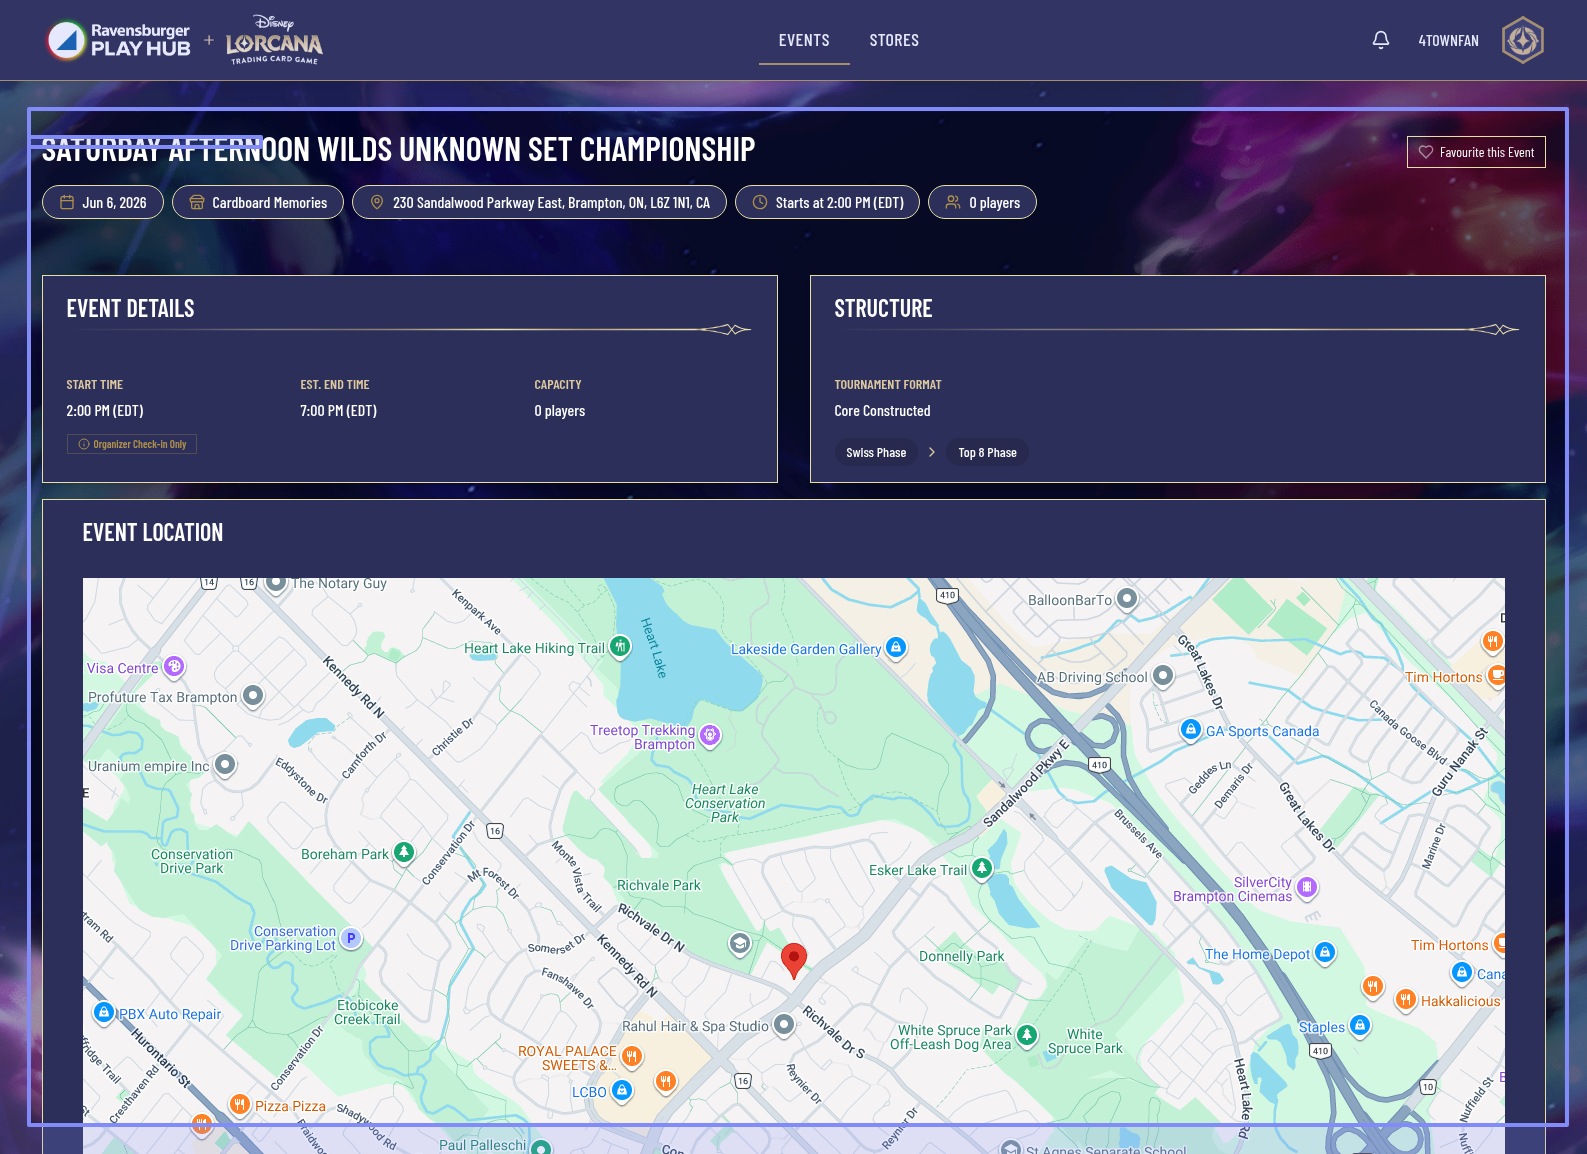This screenshot has width=1587, height=1154.
Task: Select the Royal Palace Sweets marker
Action: point(632,1056)
